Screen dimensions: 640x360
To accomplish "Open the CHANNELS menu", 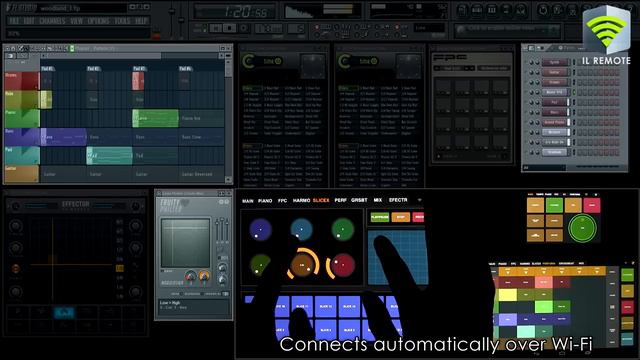I will (x=53, y=21).
